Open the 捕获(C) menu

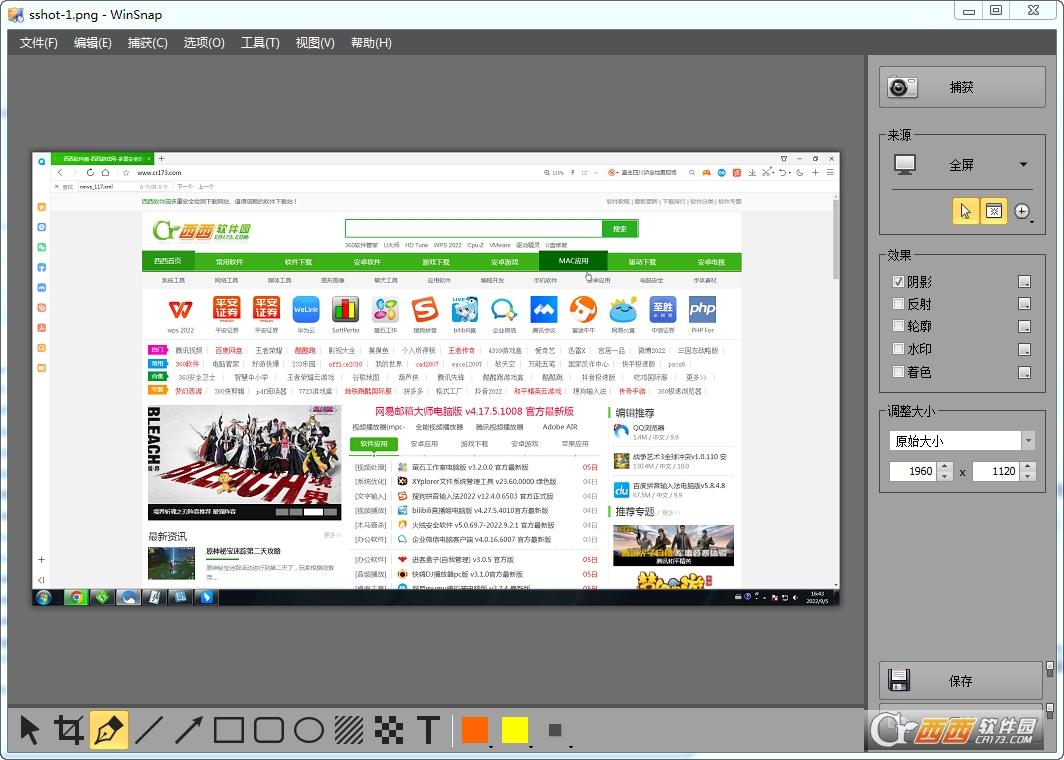(x=147, y=43)
